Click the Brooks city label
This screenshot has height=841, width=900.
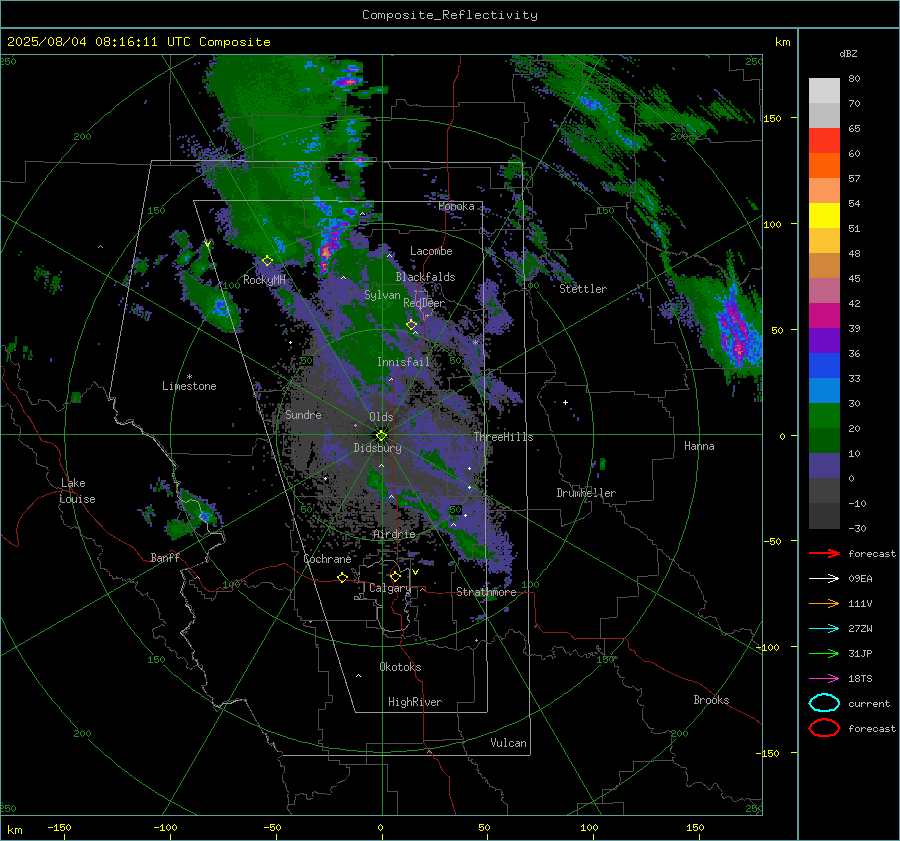coord(711,700)
